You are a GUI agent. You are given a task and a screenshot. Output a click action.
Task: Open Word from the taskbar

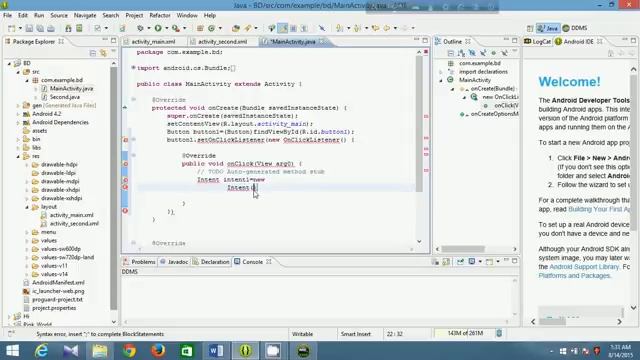tap(216, 351)
